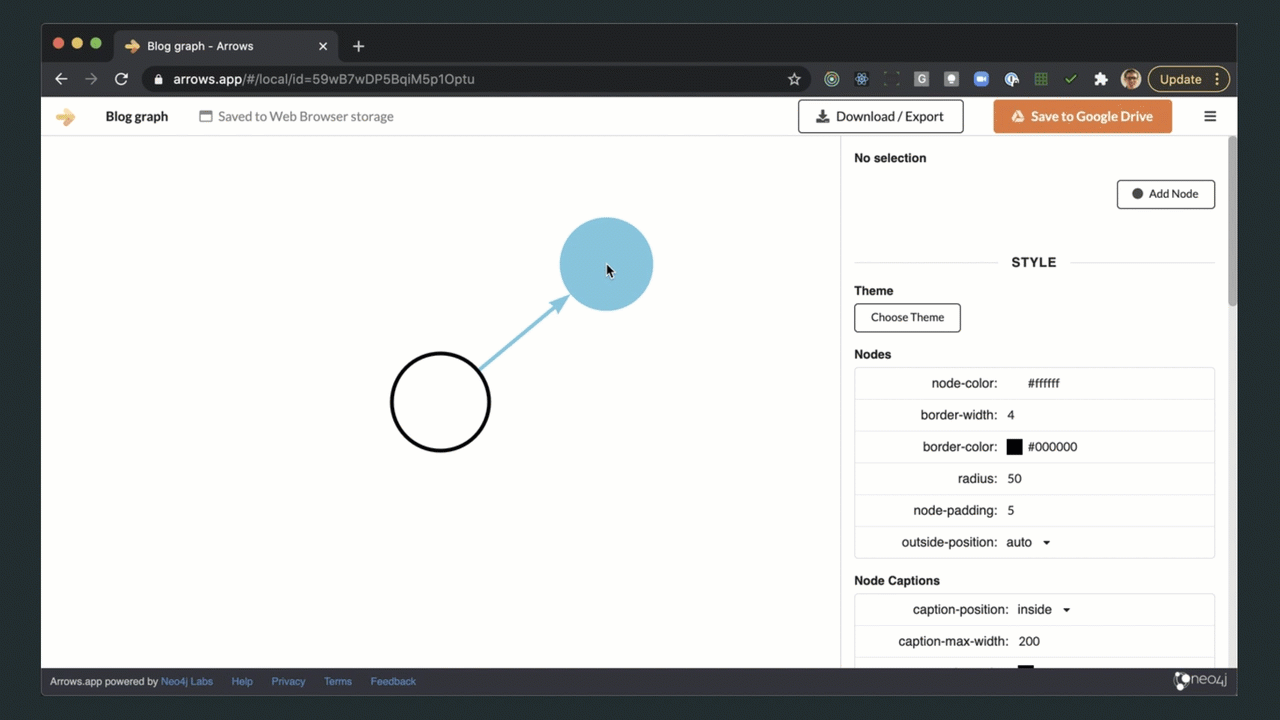
Task: Open the Chrome three-dot menu
Action: point(1218,79)
